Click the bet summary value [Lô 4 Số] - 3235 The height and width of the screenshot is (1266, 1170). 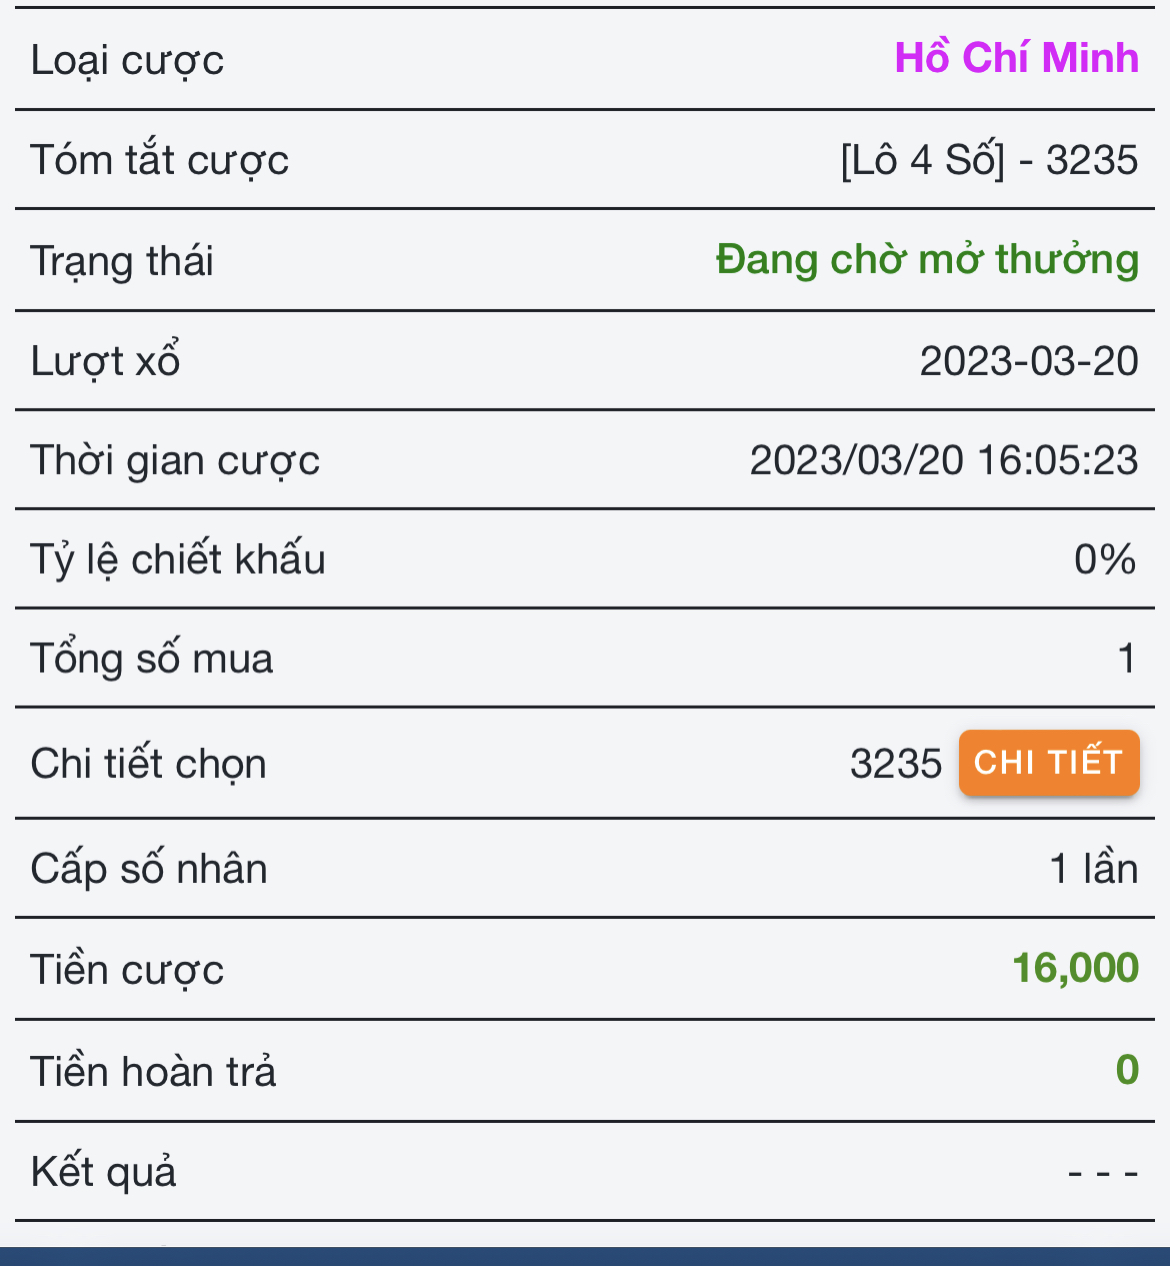989,160
